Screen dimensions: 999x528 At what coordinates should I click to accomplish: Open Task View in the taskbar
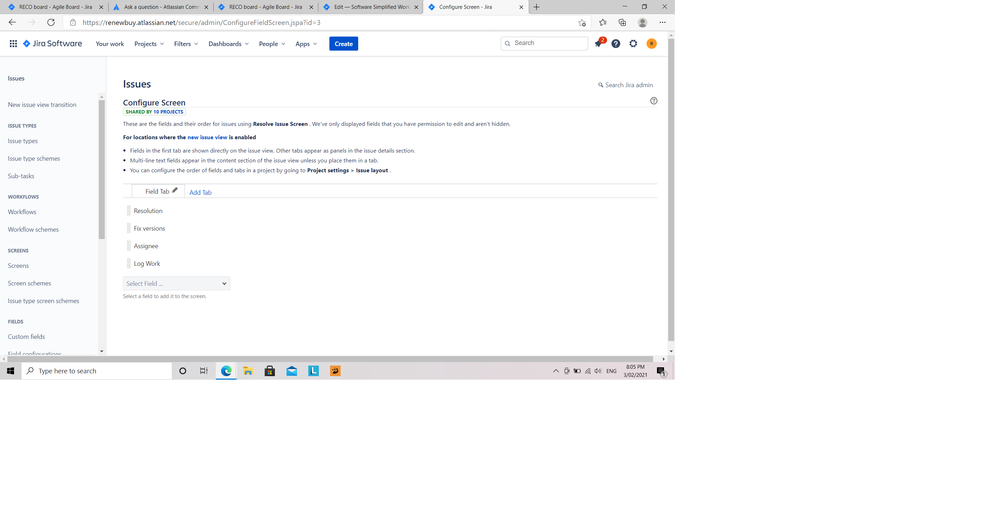click(204, 371)
